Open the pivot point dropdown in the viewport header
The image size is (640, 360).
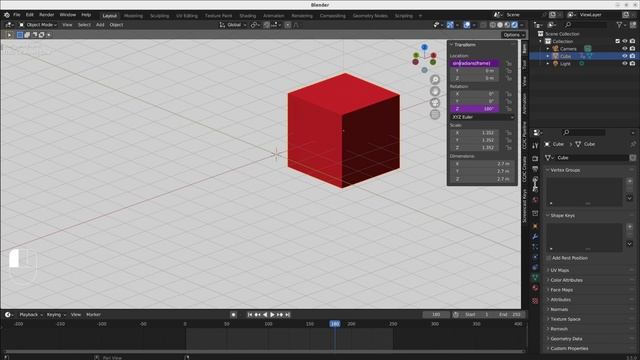pos(255,25)
